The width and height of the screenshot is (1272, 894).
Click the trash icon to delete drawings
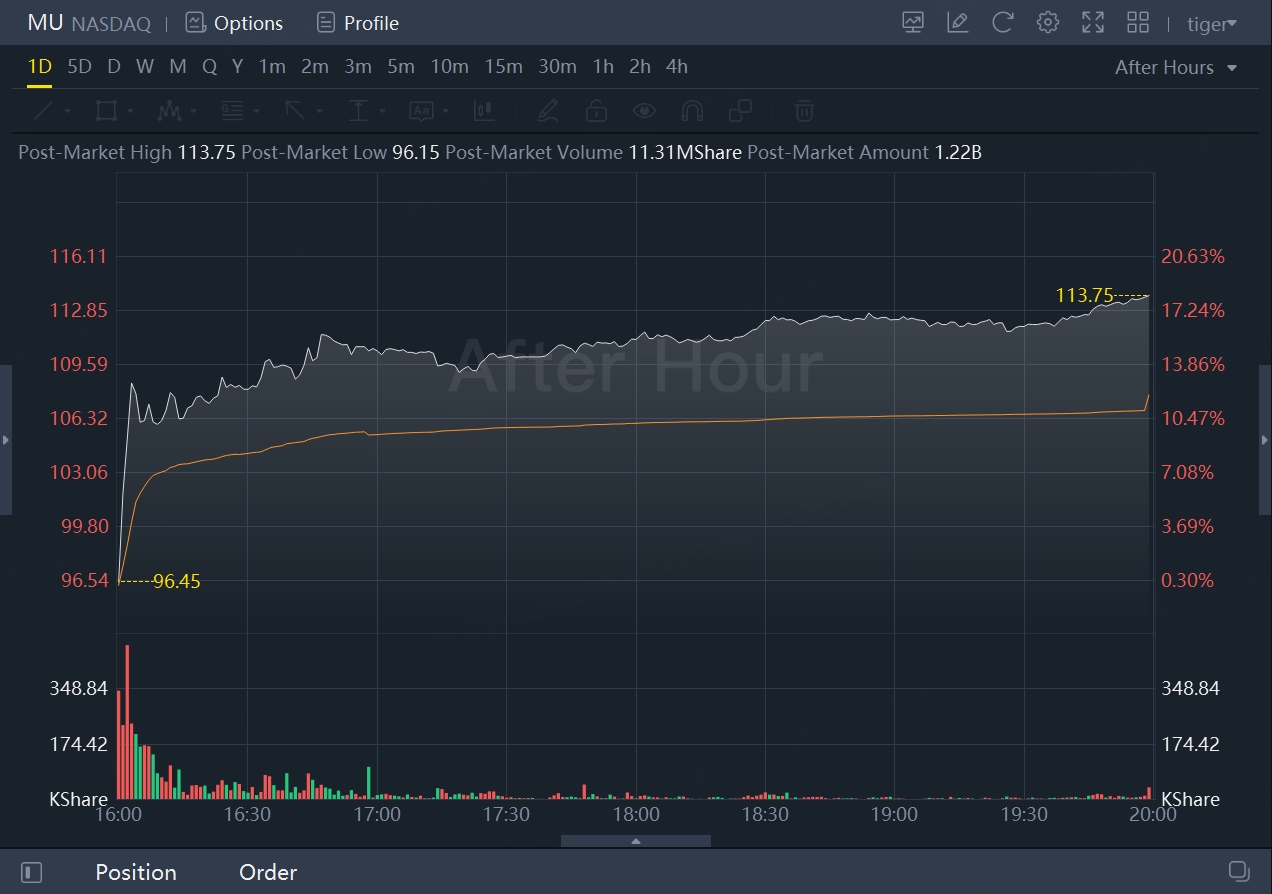[x=804, y=110]
